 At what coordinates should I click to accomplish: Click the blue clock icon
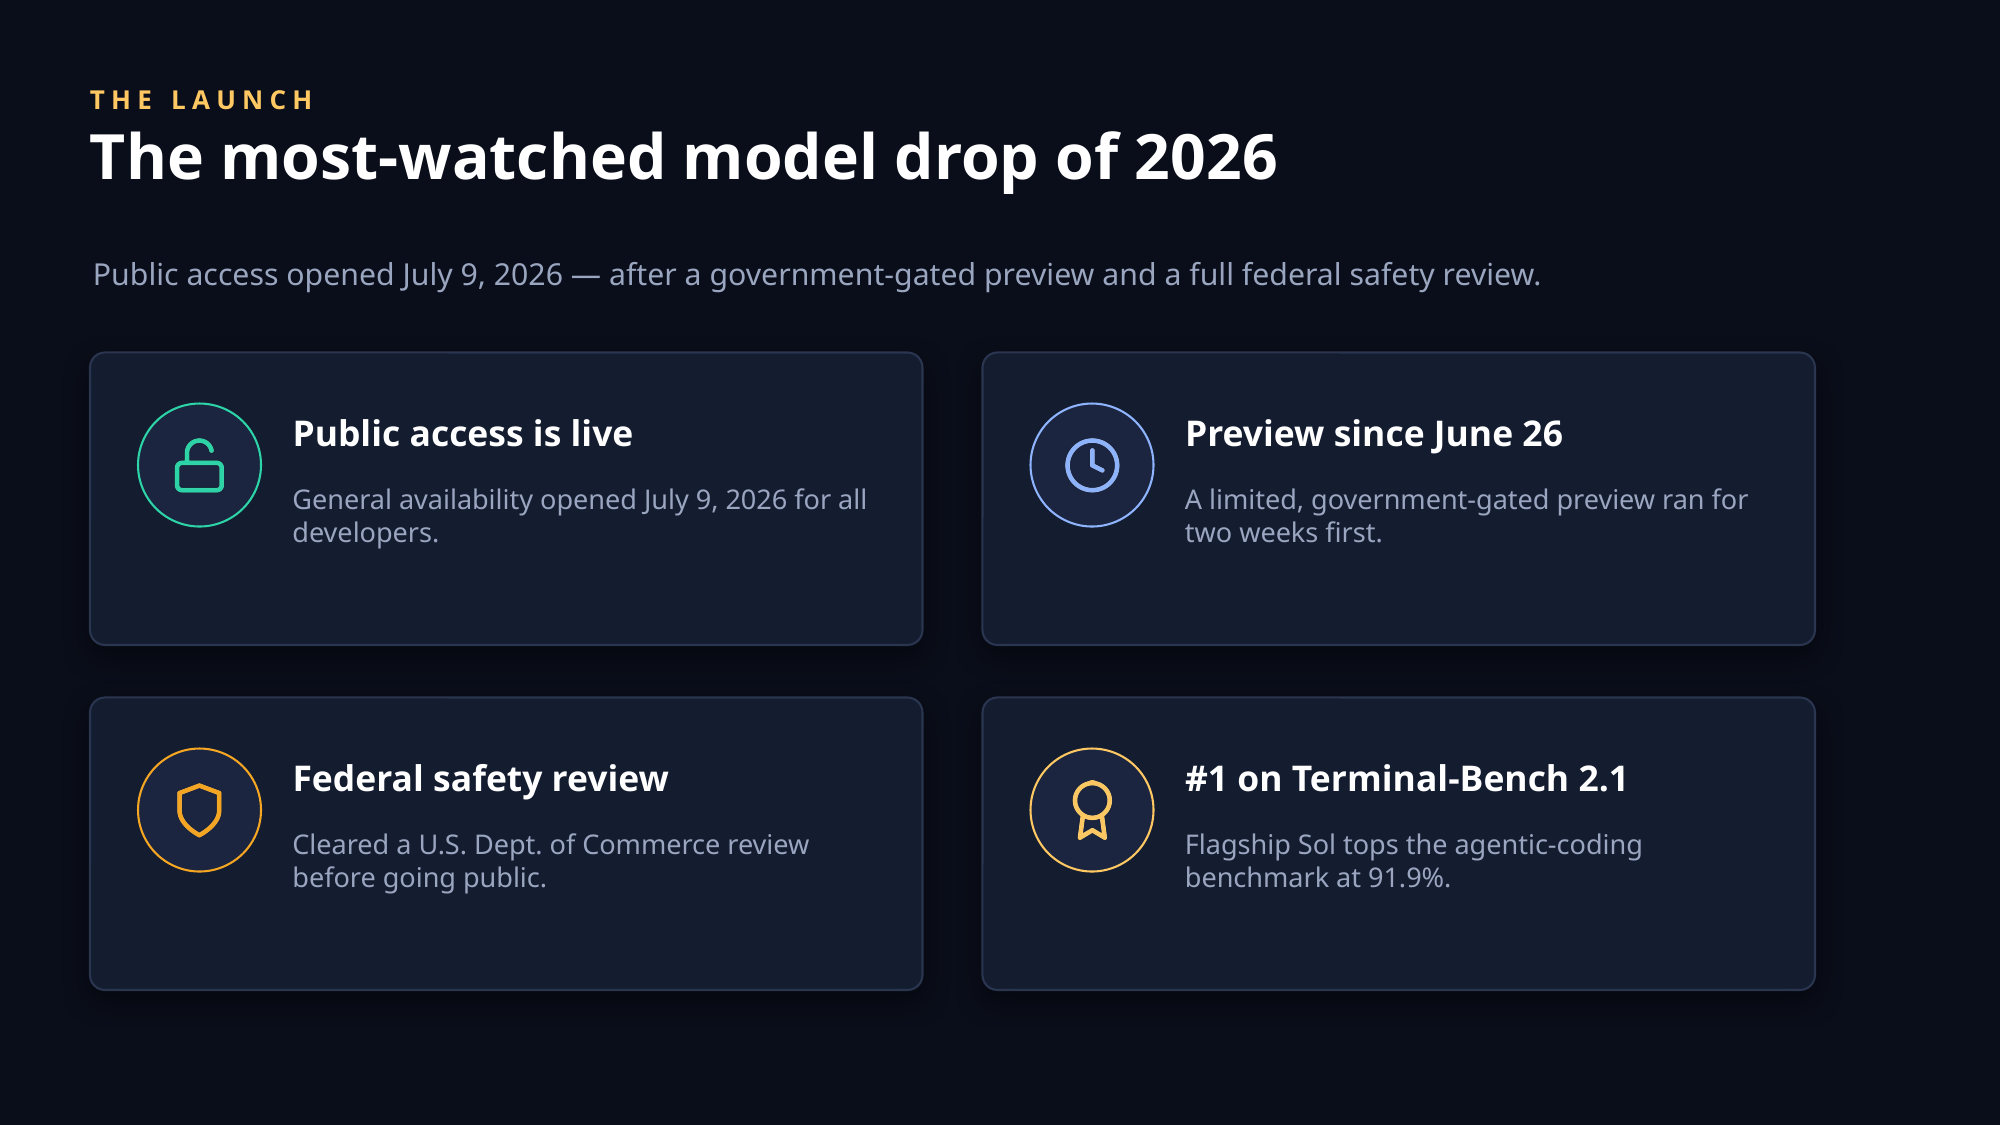click(1092, 465)
